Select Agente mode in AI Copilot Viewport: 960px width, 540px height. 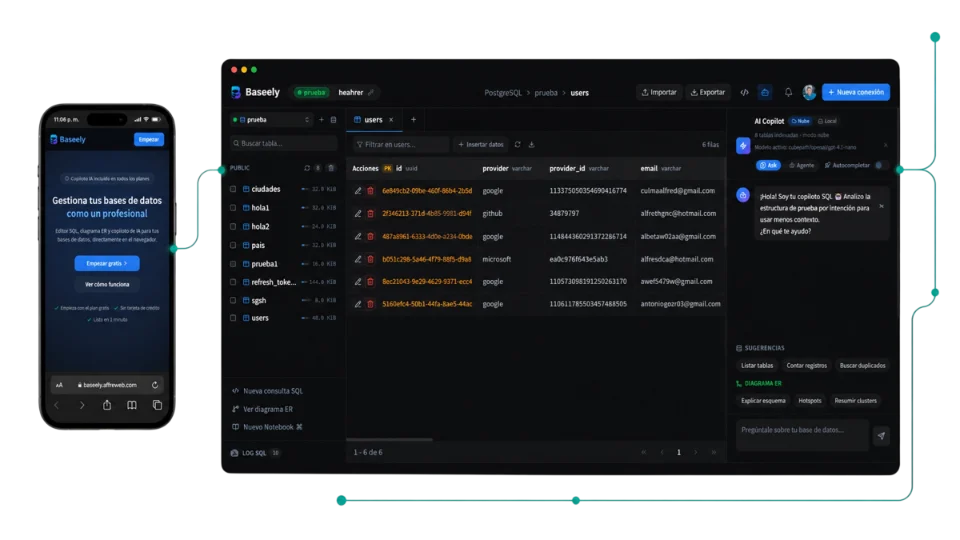pyautogui.click(x=801, y=165)
